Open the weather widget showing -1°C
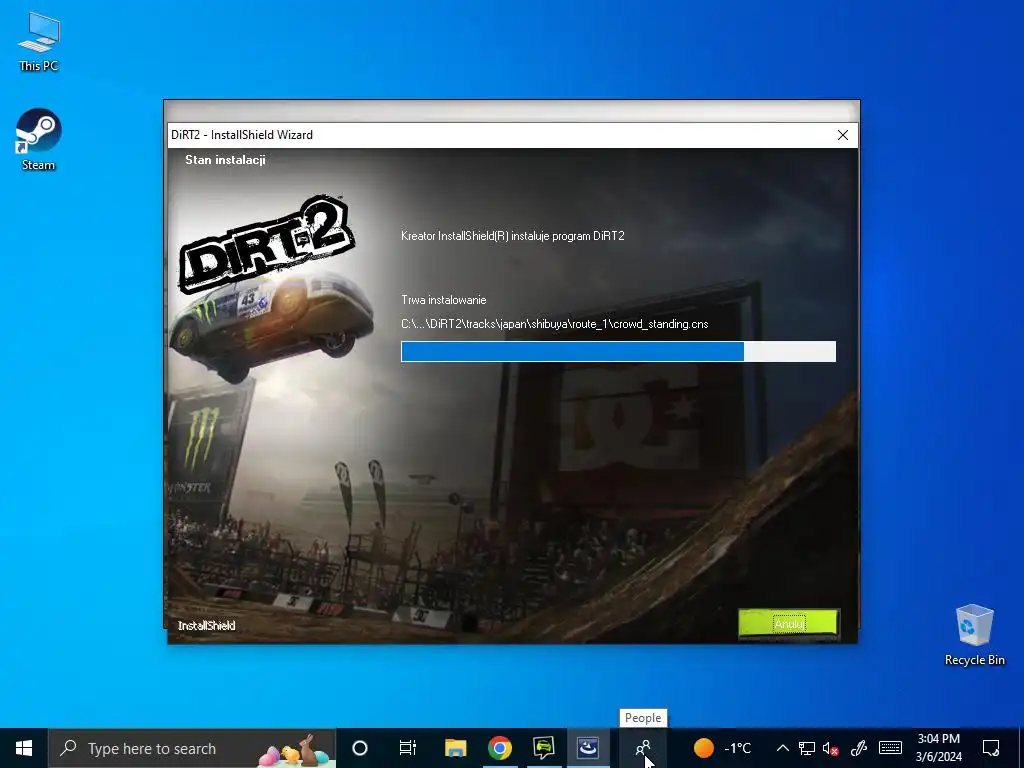Viewport: 1024px width, 768px height. pos(722,748)
